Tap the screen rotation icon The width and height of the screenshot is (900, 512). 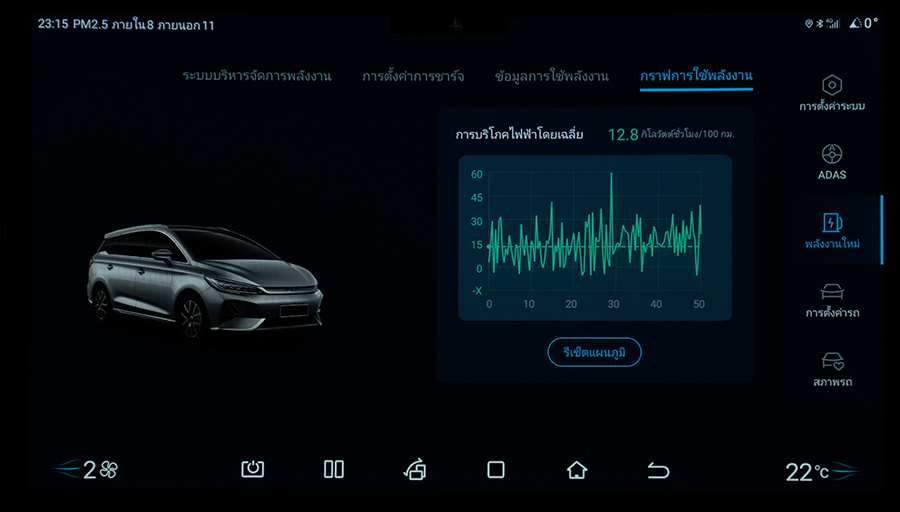pyautogui.click(x=414, y=470)
